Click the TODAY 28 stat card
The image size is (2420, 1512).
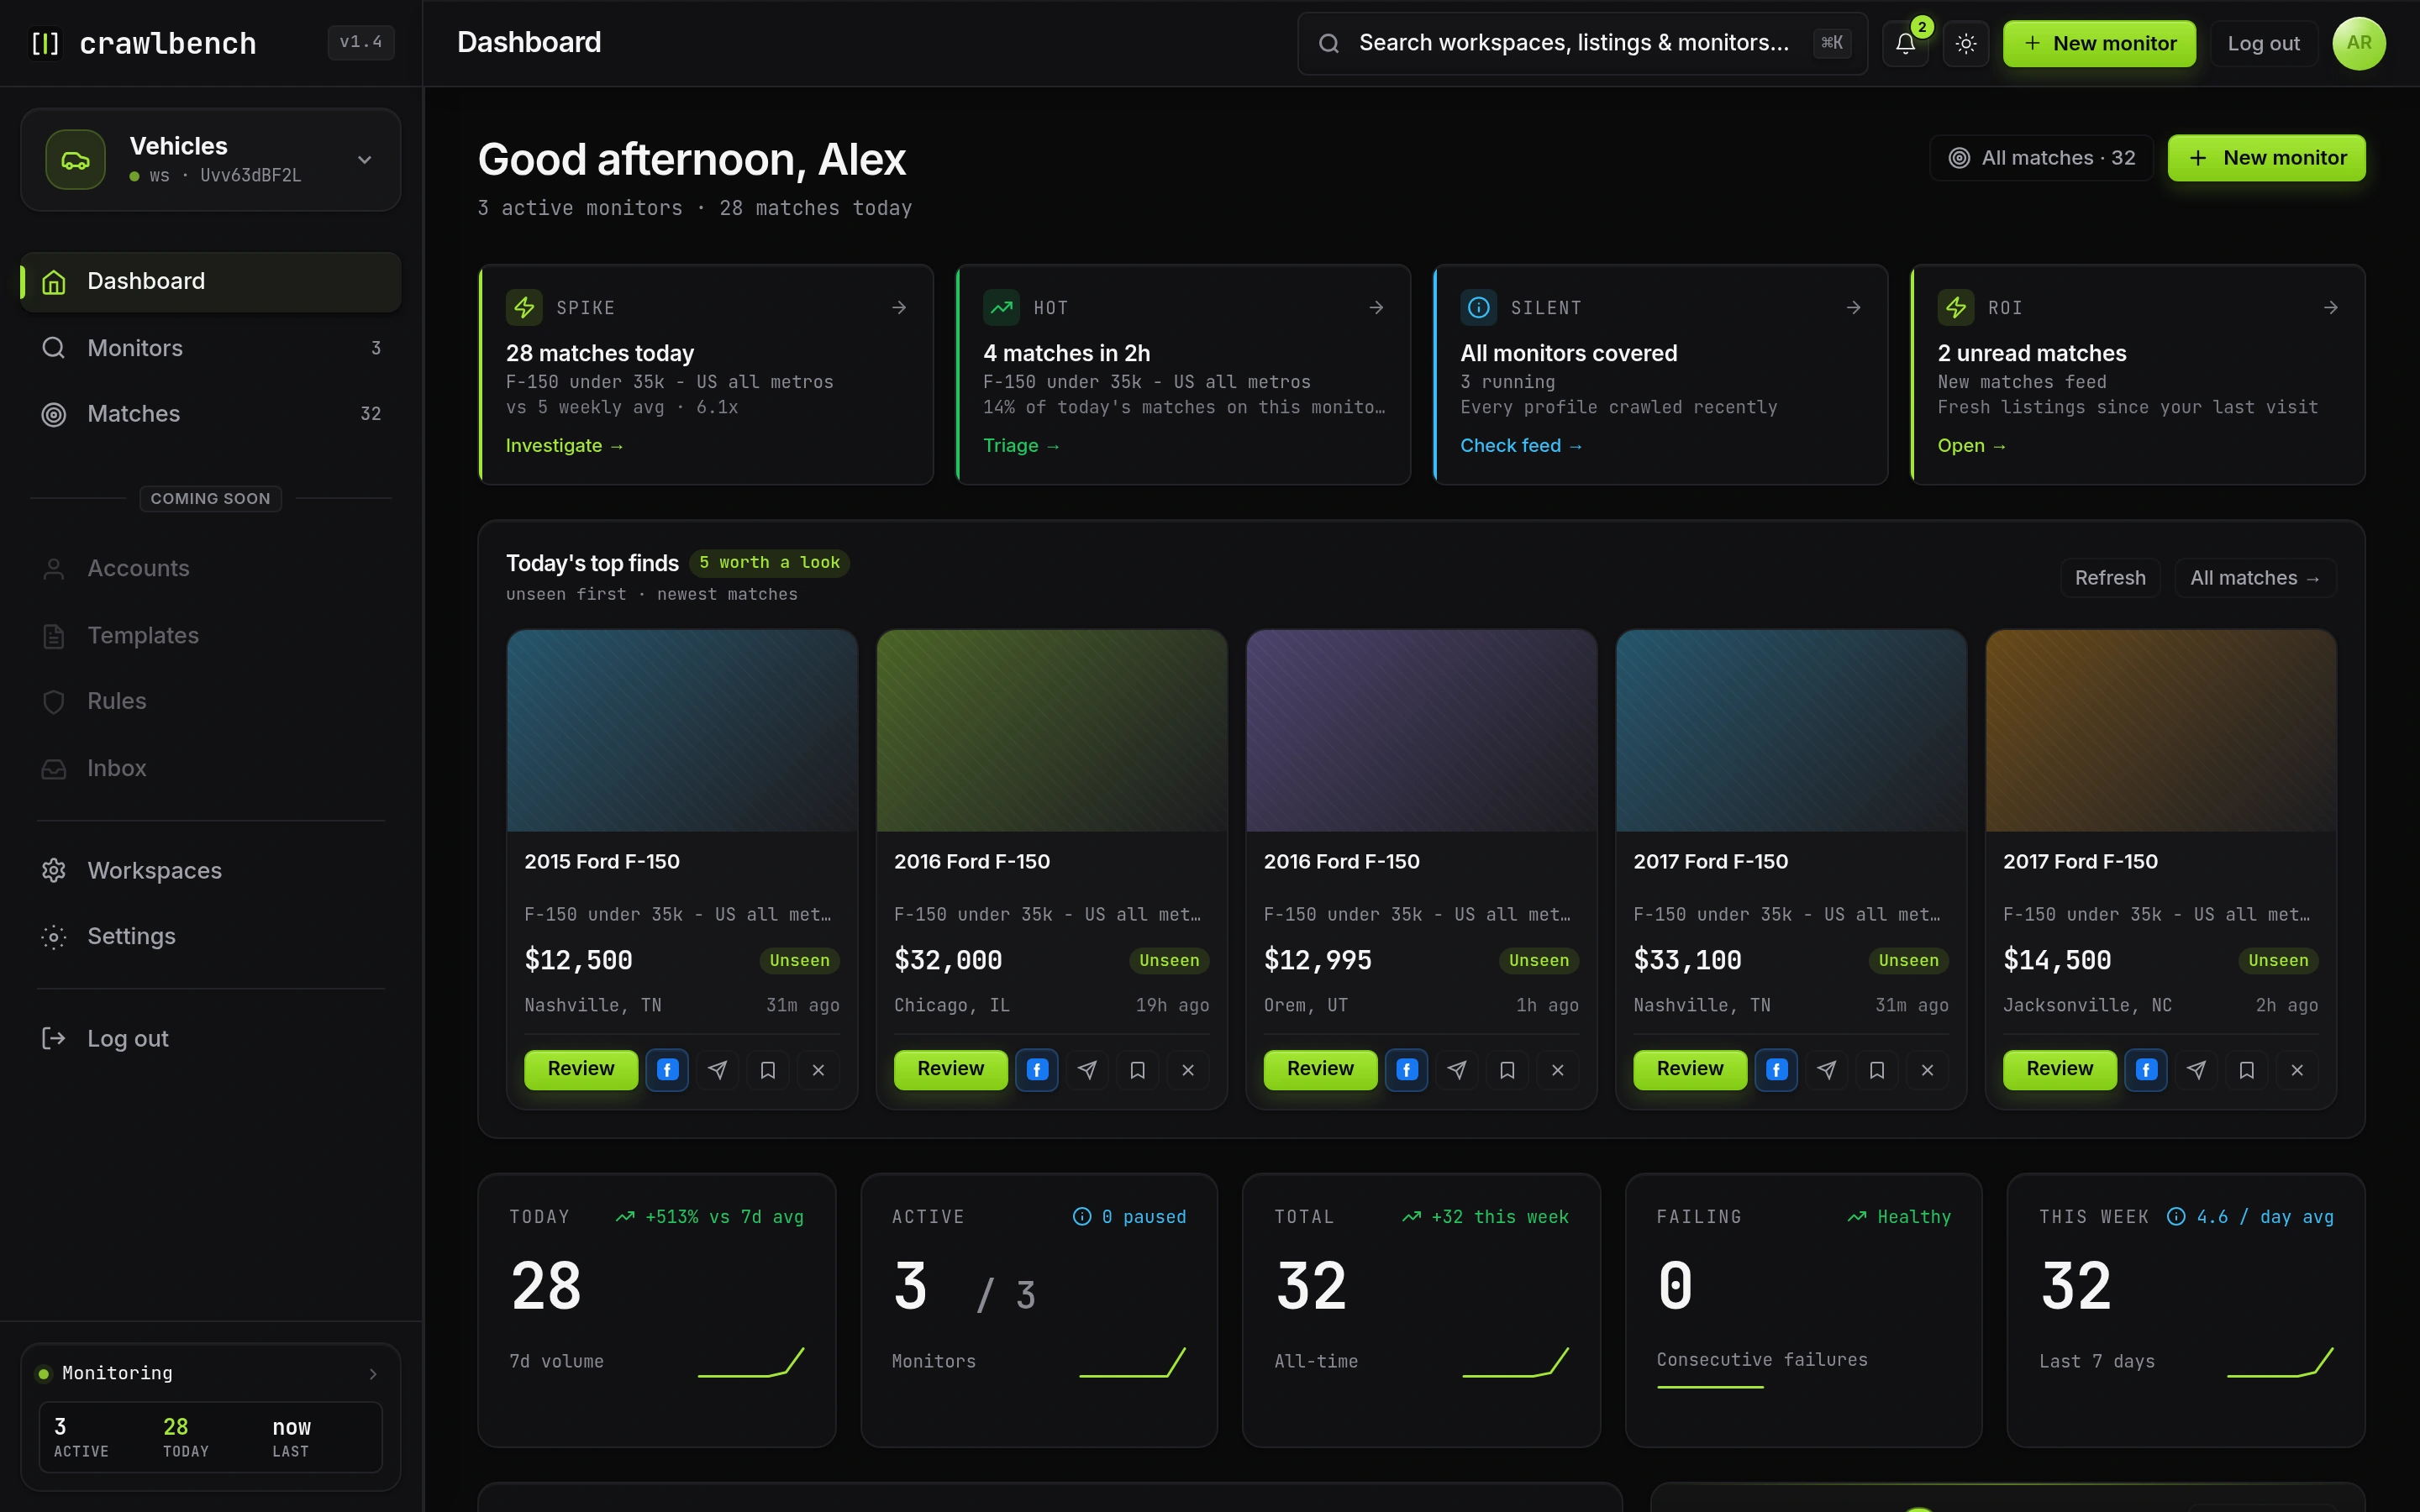pos(657,1310)
